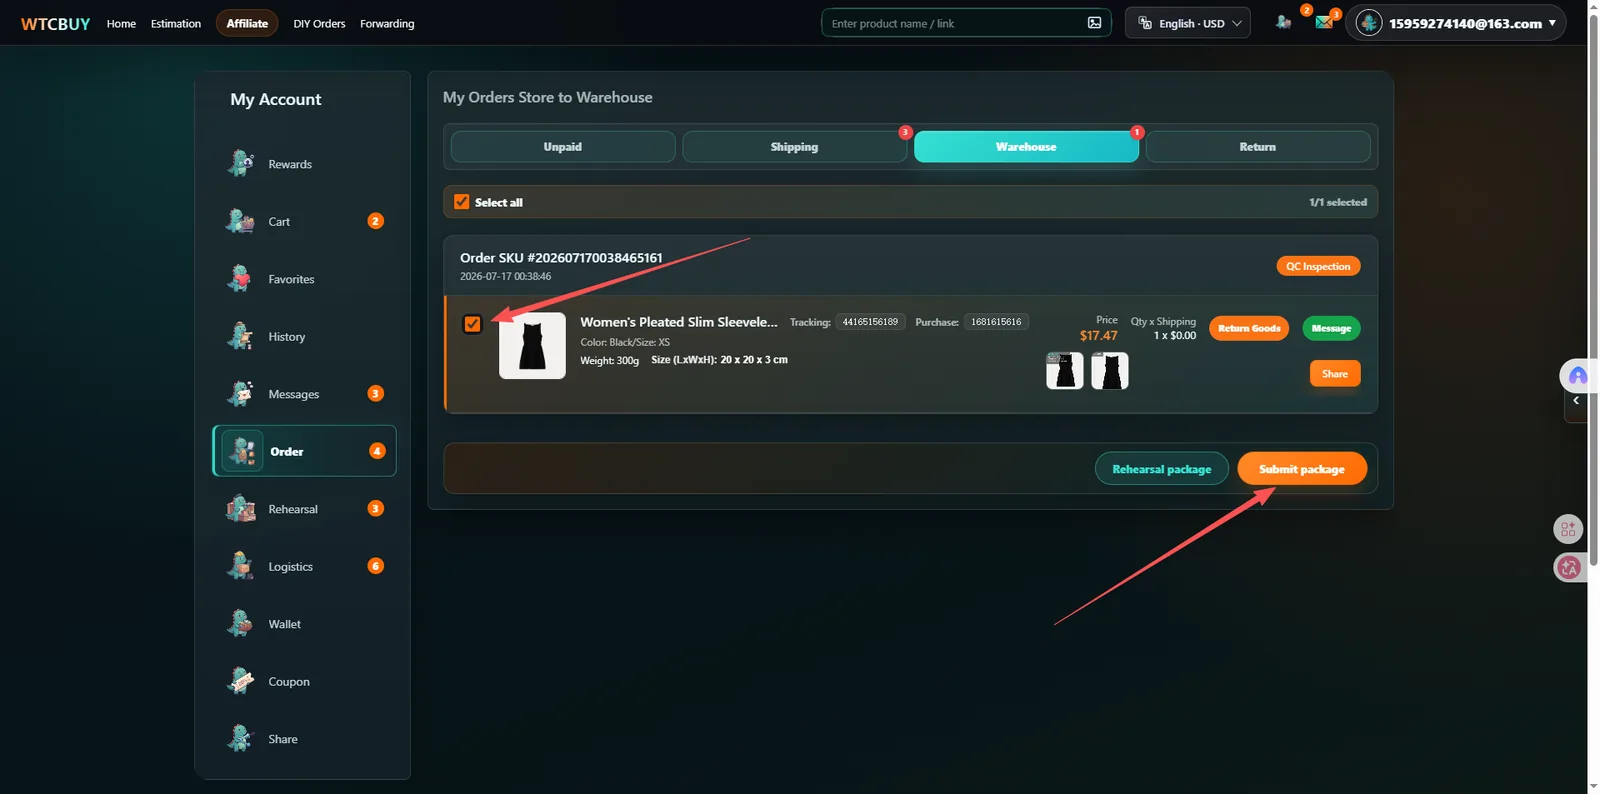
Task: Click the Logistics dinosaur icon
Action: pyautogui.click(x=240, y=566)
